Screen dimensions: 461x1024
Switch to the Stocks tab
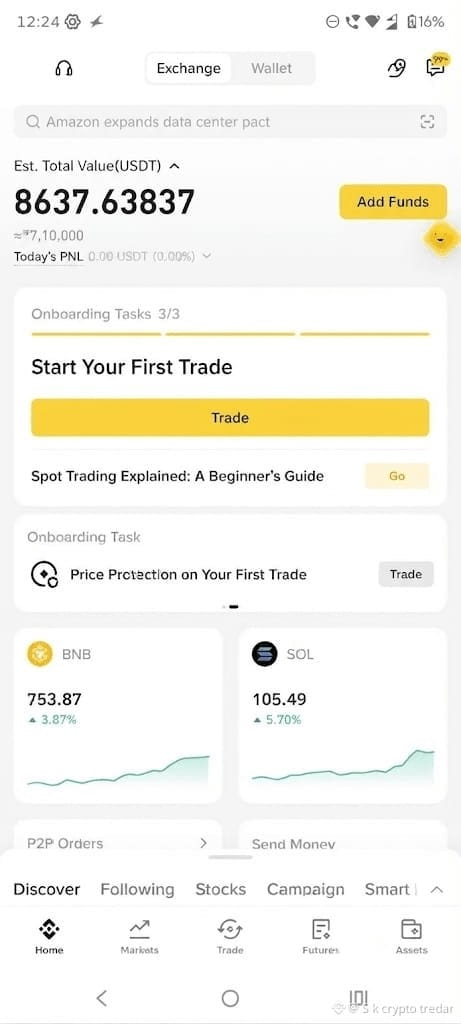221,889
